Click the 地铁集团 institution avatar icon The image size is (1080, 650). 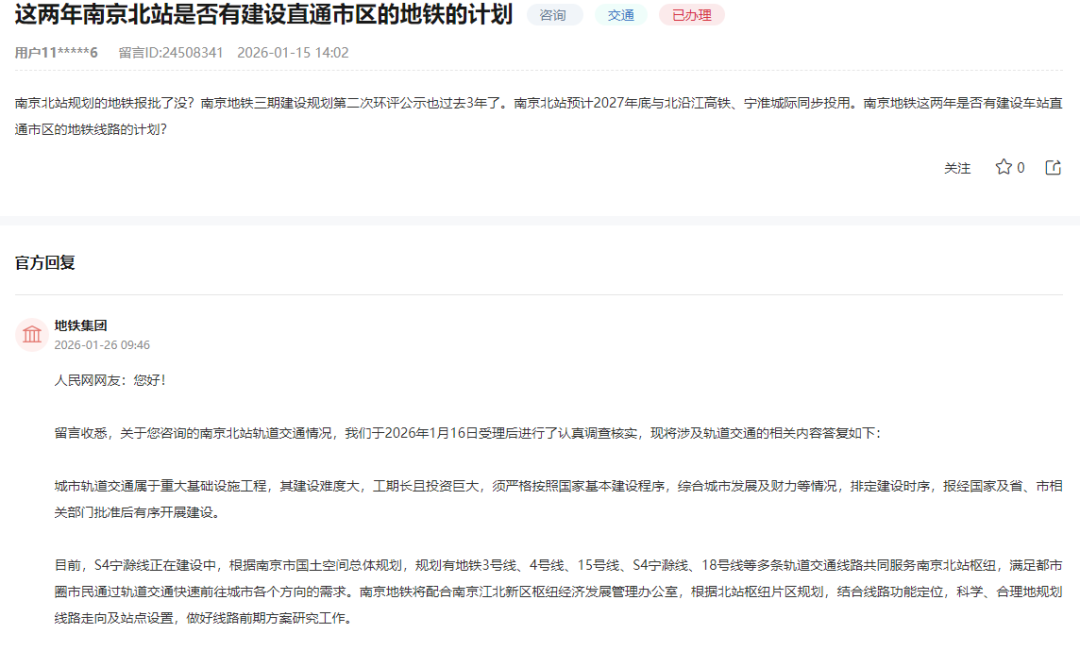pos(32,334)
